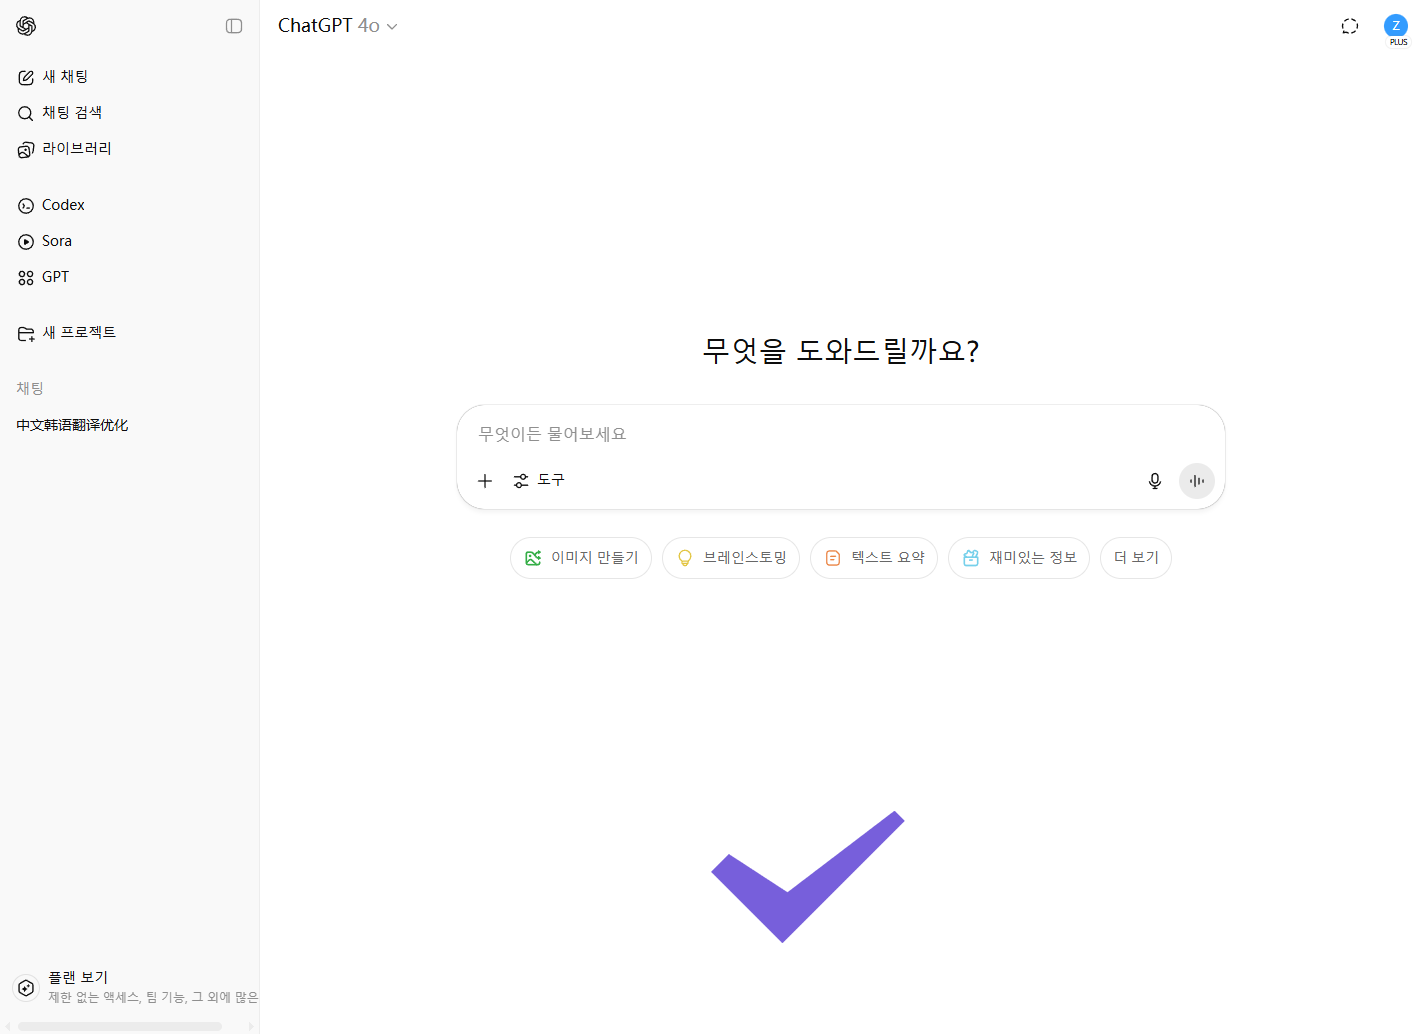Screen dimensions: 1422x1034
Task: Click the 채팅 section header
Action: pyautogui.click(x=30, y=388)
